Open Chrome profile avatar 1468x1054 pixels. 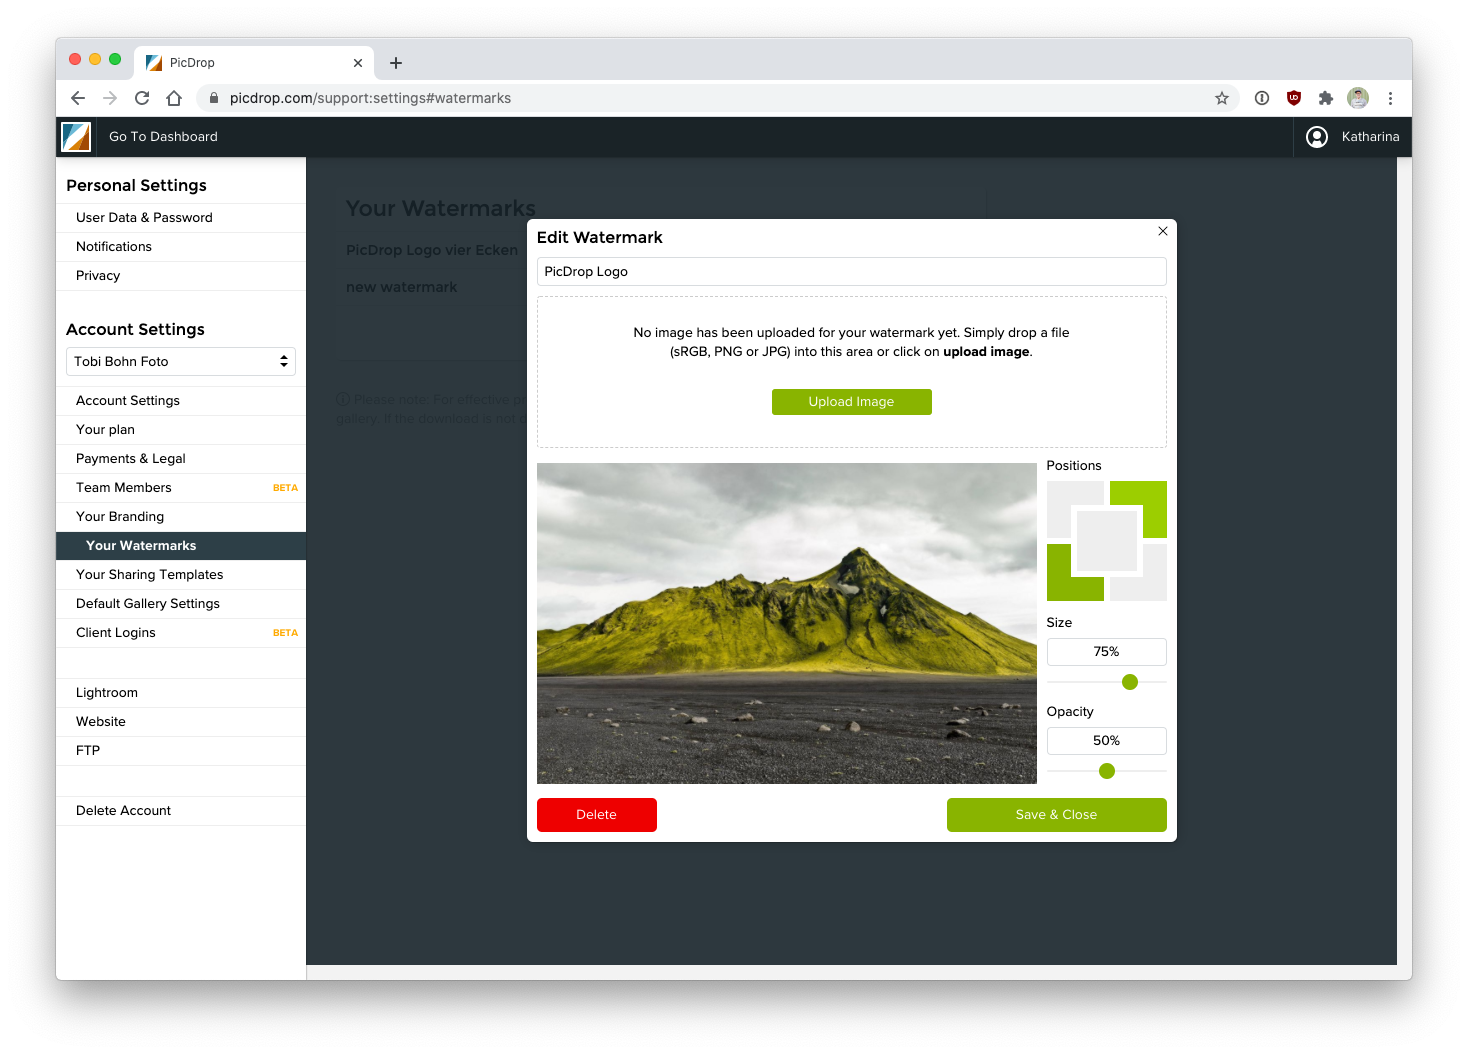point(1358,98)
